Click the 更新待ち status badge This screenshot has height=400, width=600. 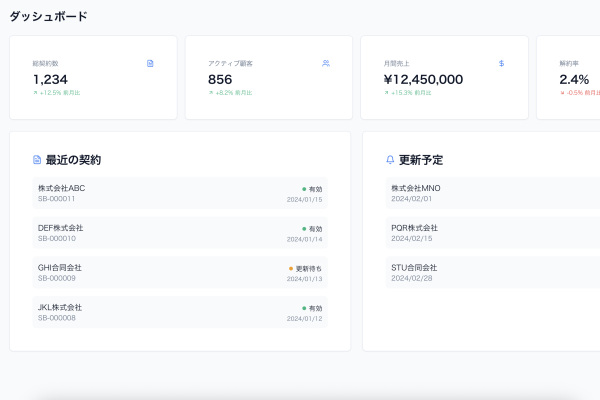click(x=306, y=268)
